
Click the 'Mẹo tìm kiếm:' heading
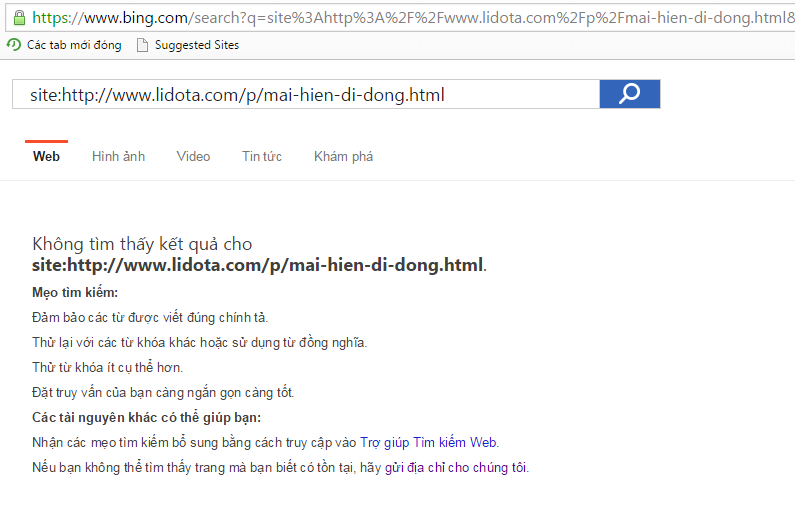(x=75, y=292)
